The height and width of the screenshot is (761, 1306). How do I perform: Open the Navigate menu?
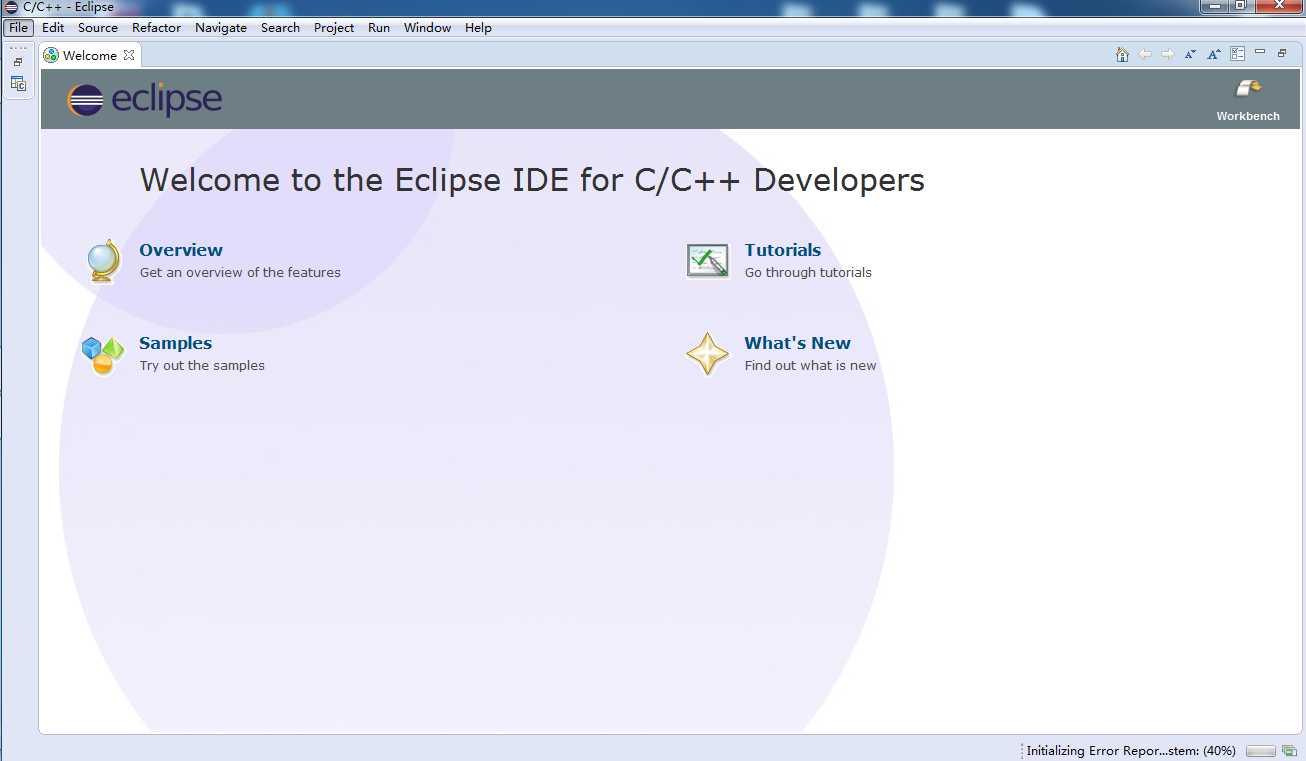pos(221,28)
